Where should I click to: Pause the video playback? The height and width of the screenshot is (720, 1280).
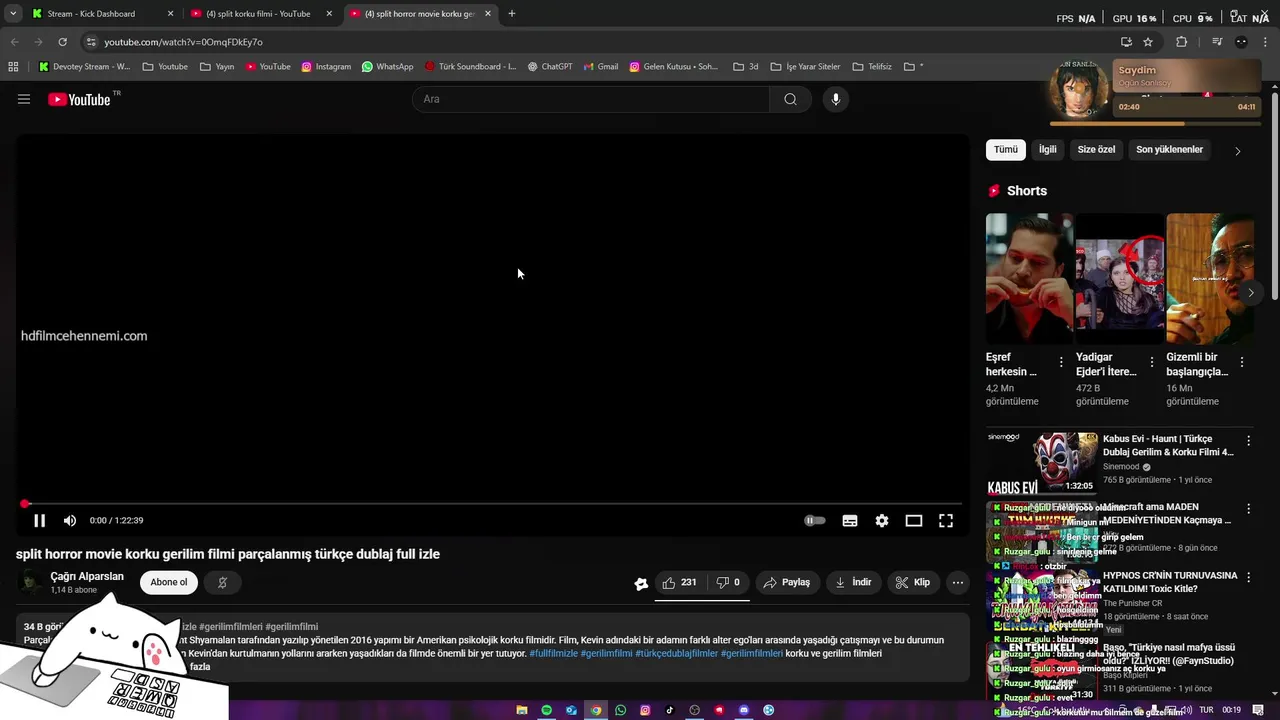(39, 520)
